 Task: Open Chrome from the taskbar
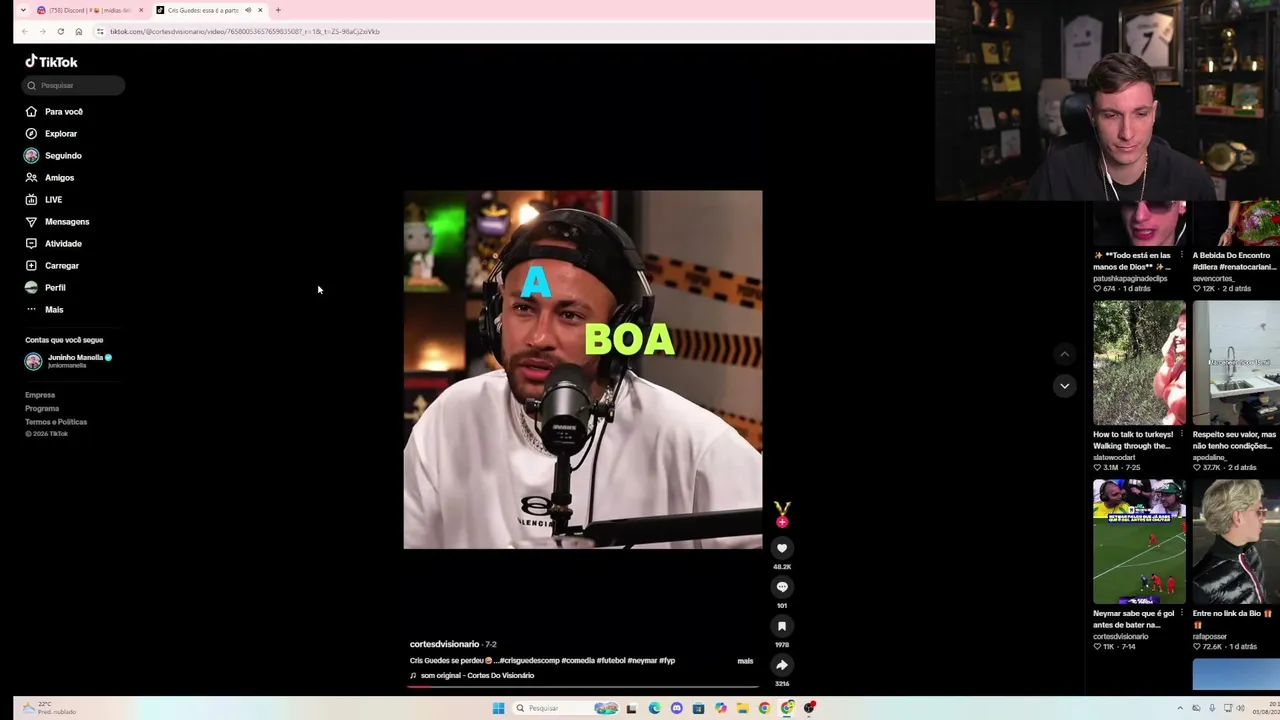pyautogui.click(x=764, y=708)
